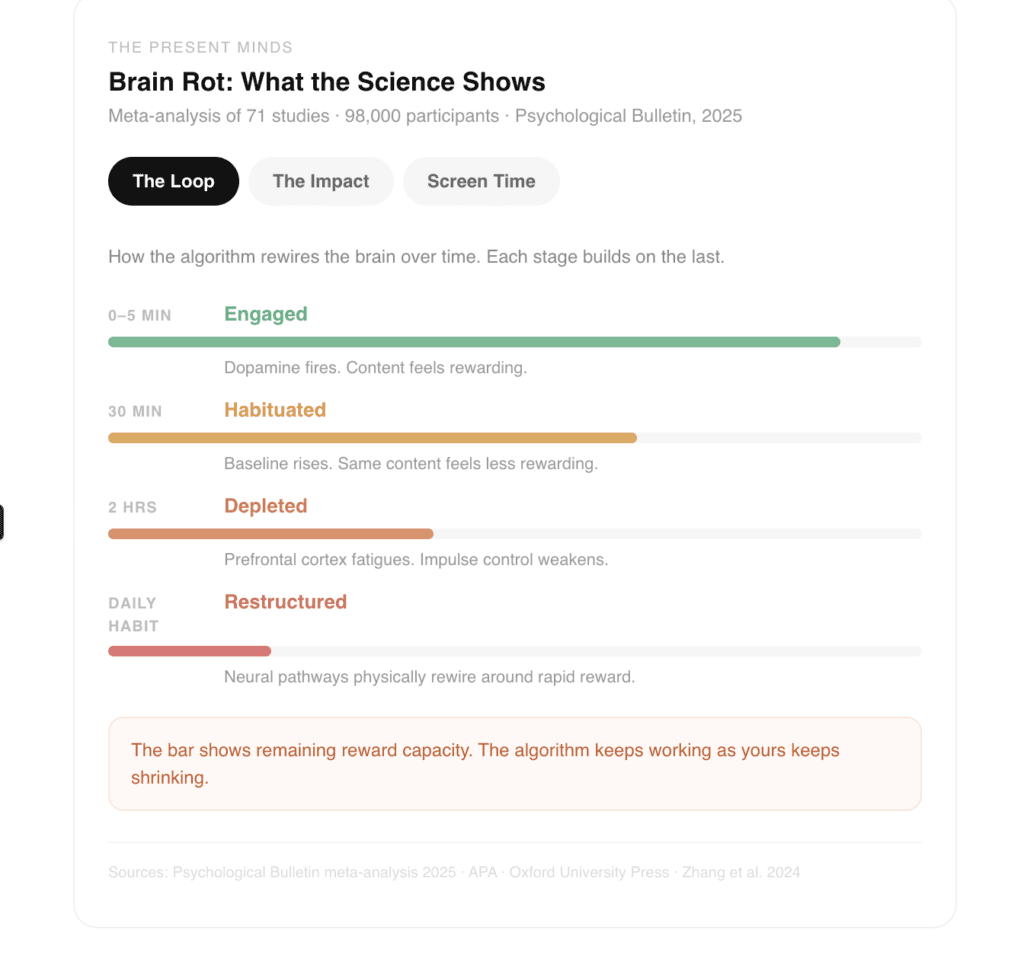
Task: Click the red Restructured progress bar
Action: point(190,651)
